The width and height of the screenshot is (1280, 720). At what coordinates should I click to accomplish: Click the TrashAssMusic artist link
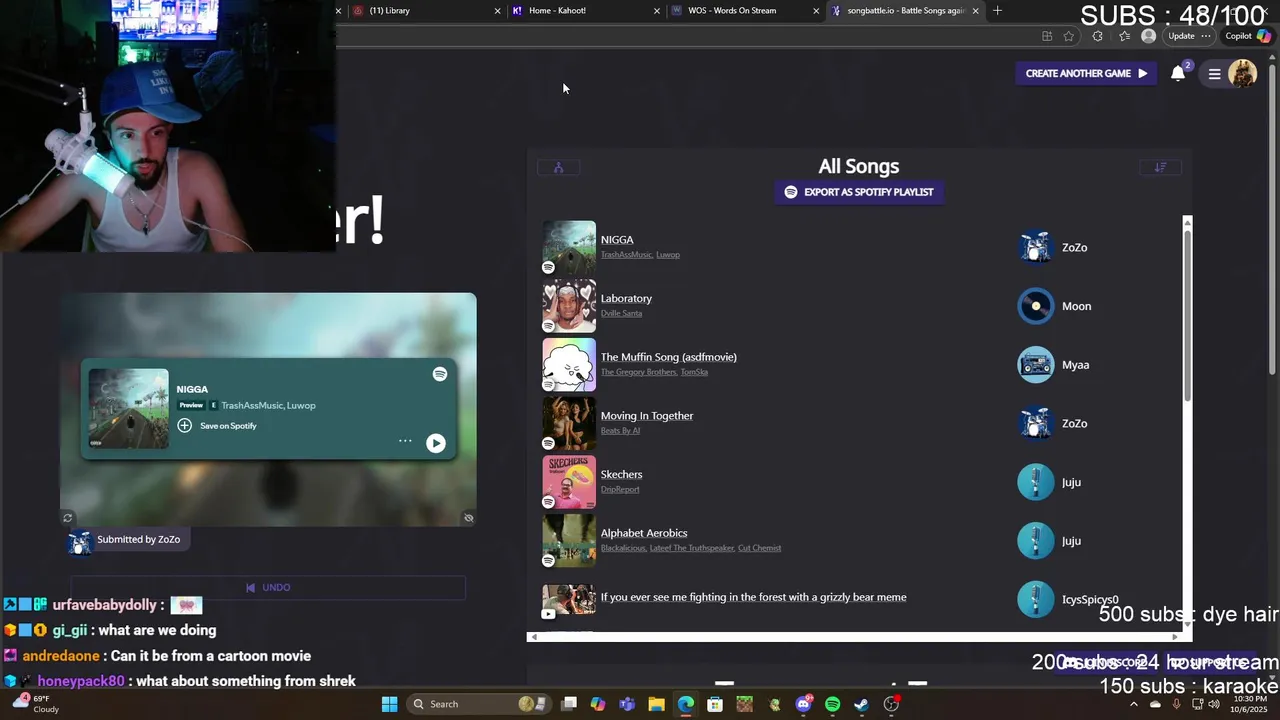coord(626,255)
